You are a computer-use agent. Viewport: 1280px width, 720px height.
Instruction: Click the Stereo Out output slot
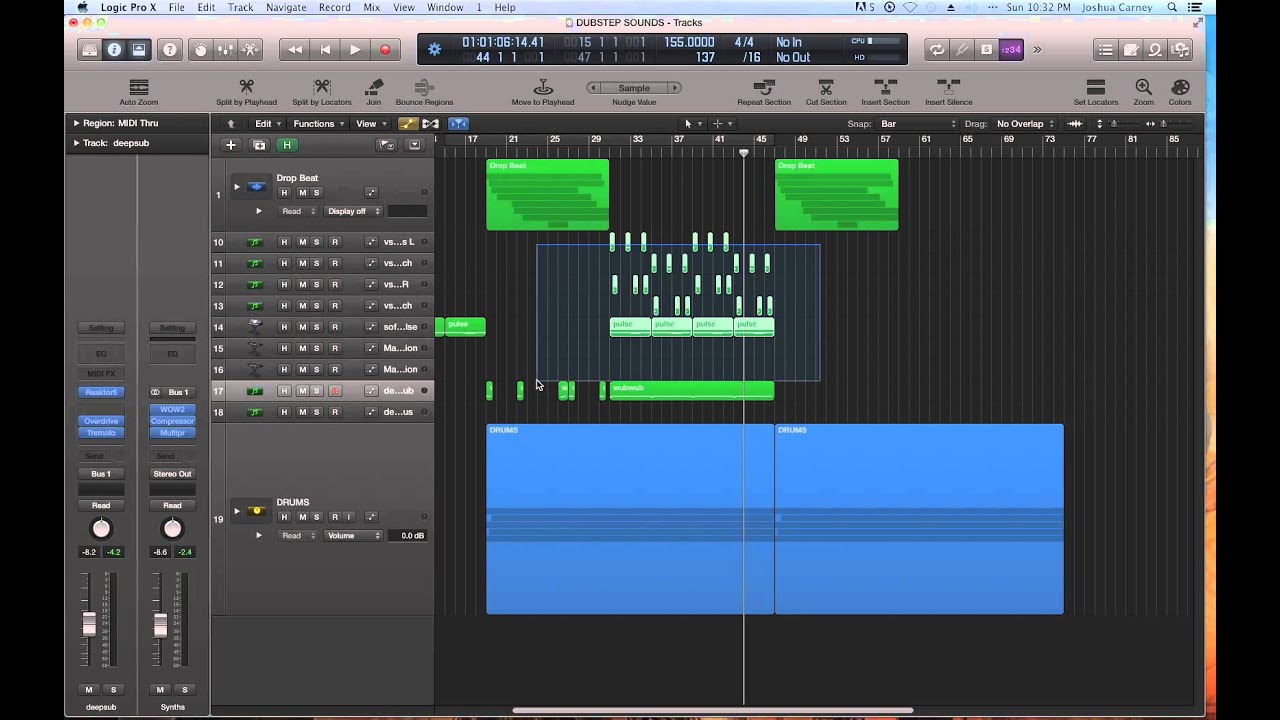(x=172, y=474)
